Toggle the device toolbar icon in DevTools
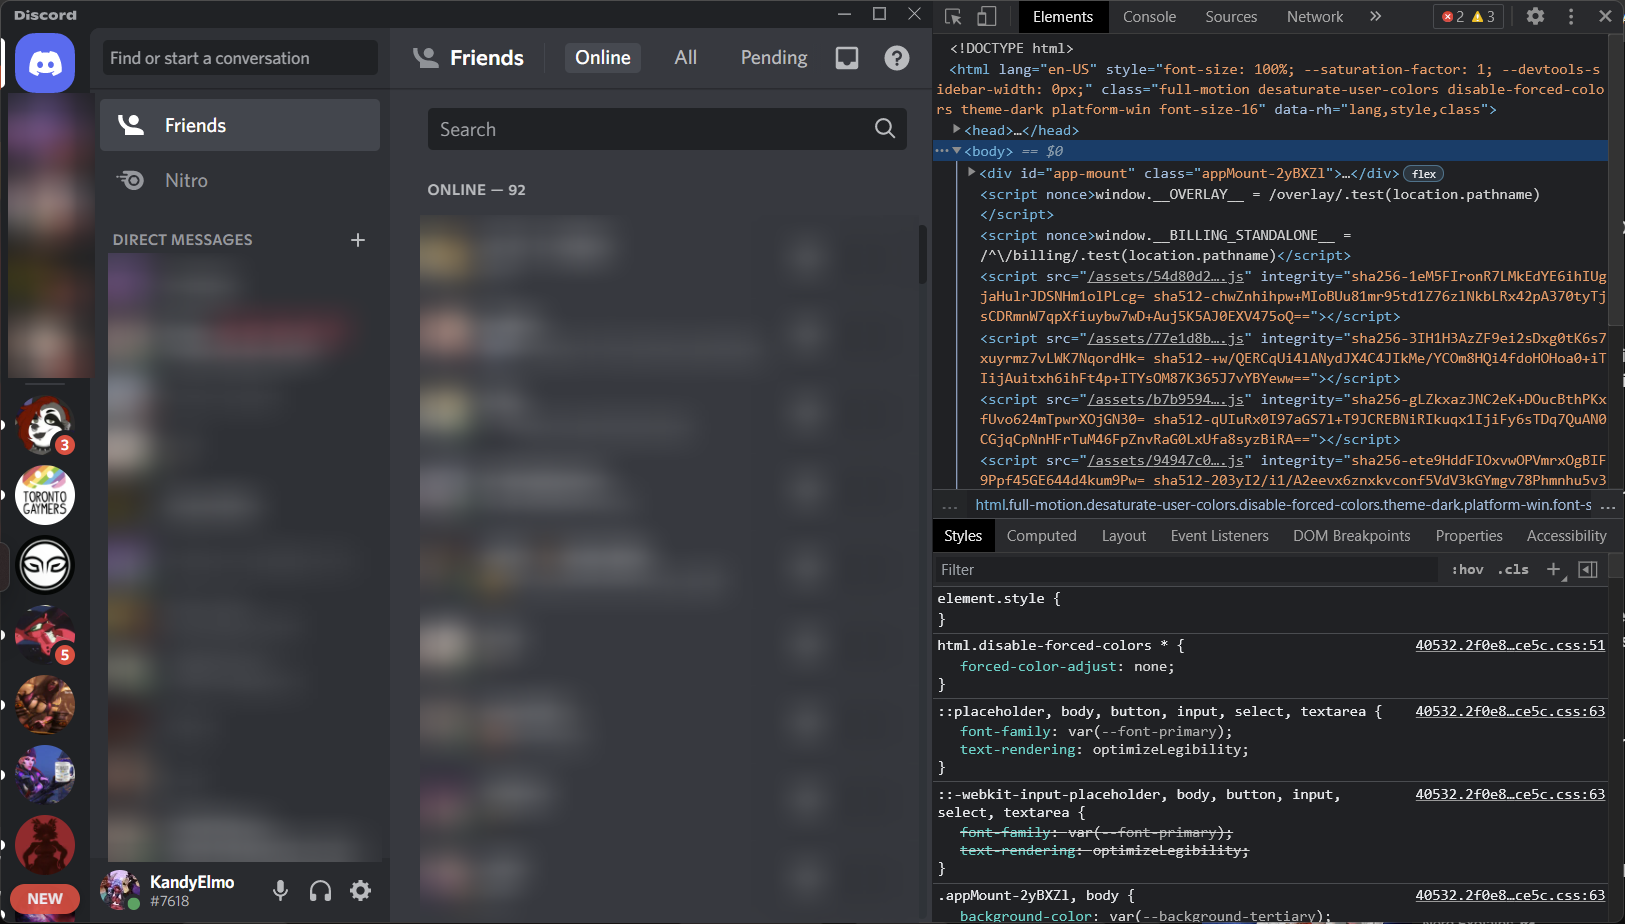Screen dimensions: 1625x924 coord(986,16)
